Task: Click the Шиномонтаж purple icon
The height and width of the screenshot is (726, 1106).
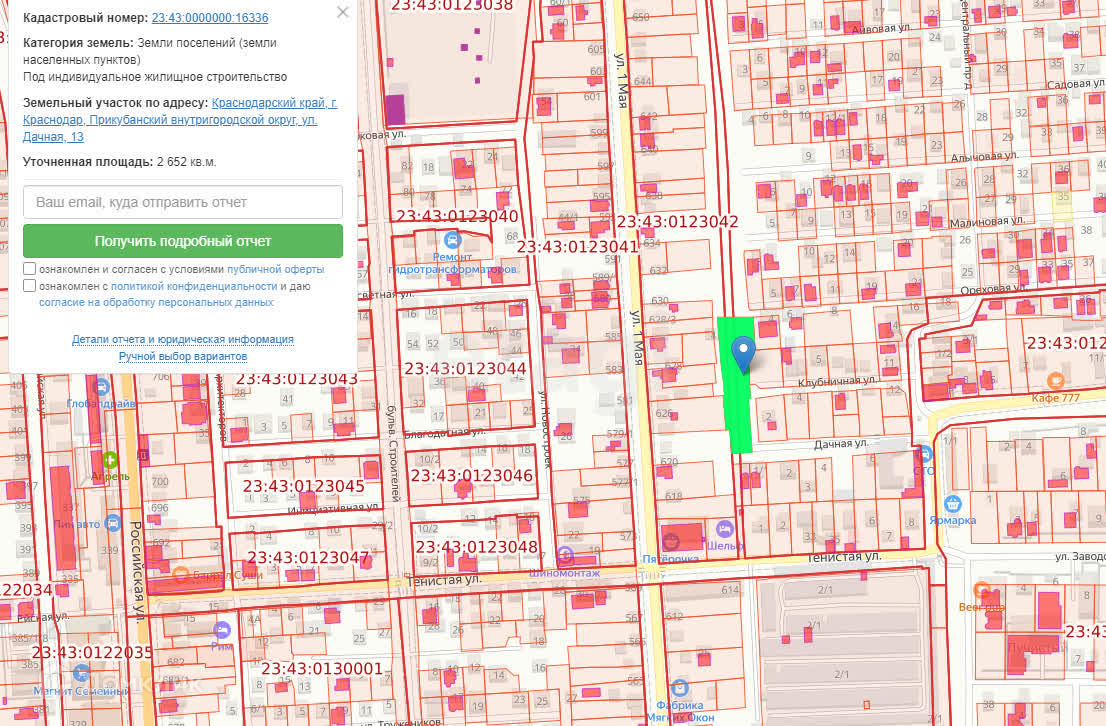Action: pyautogui.click(x=565, y=556)
